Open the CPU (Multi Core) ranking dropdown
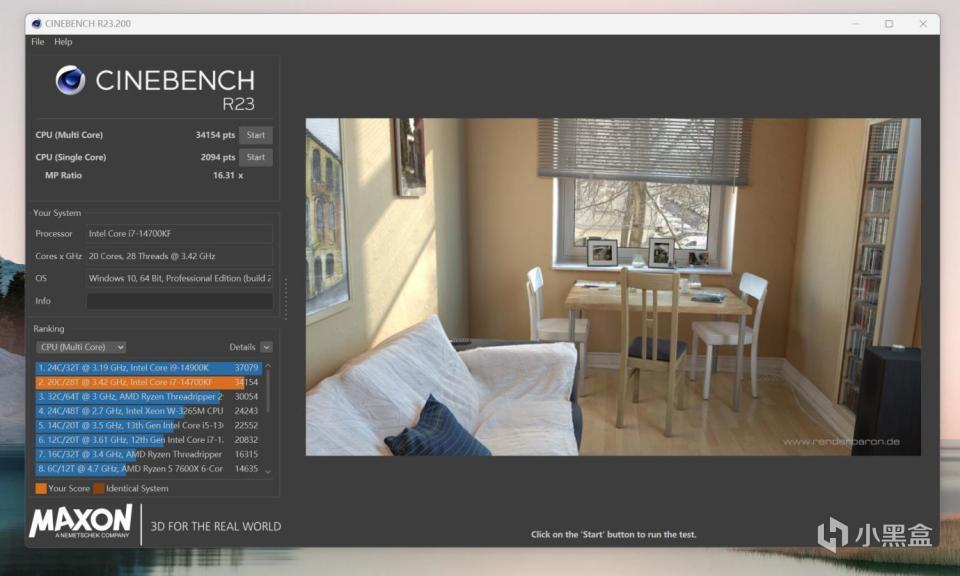Image resolution: width=960 pixels, height=576 pixels. pos(81,347)
